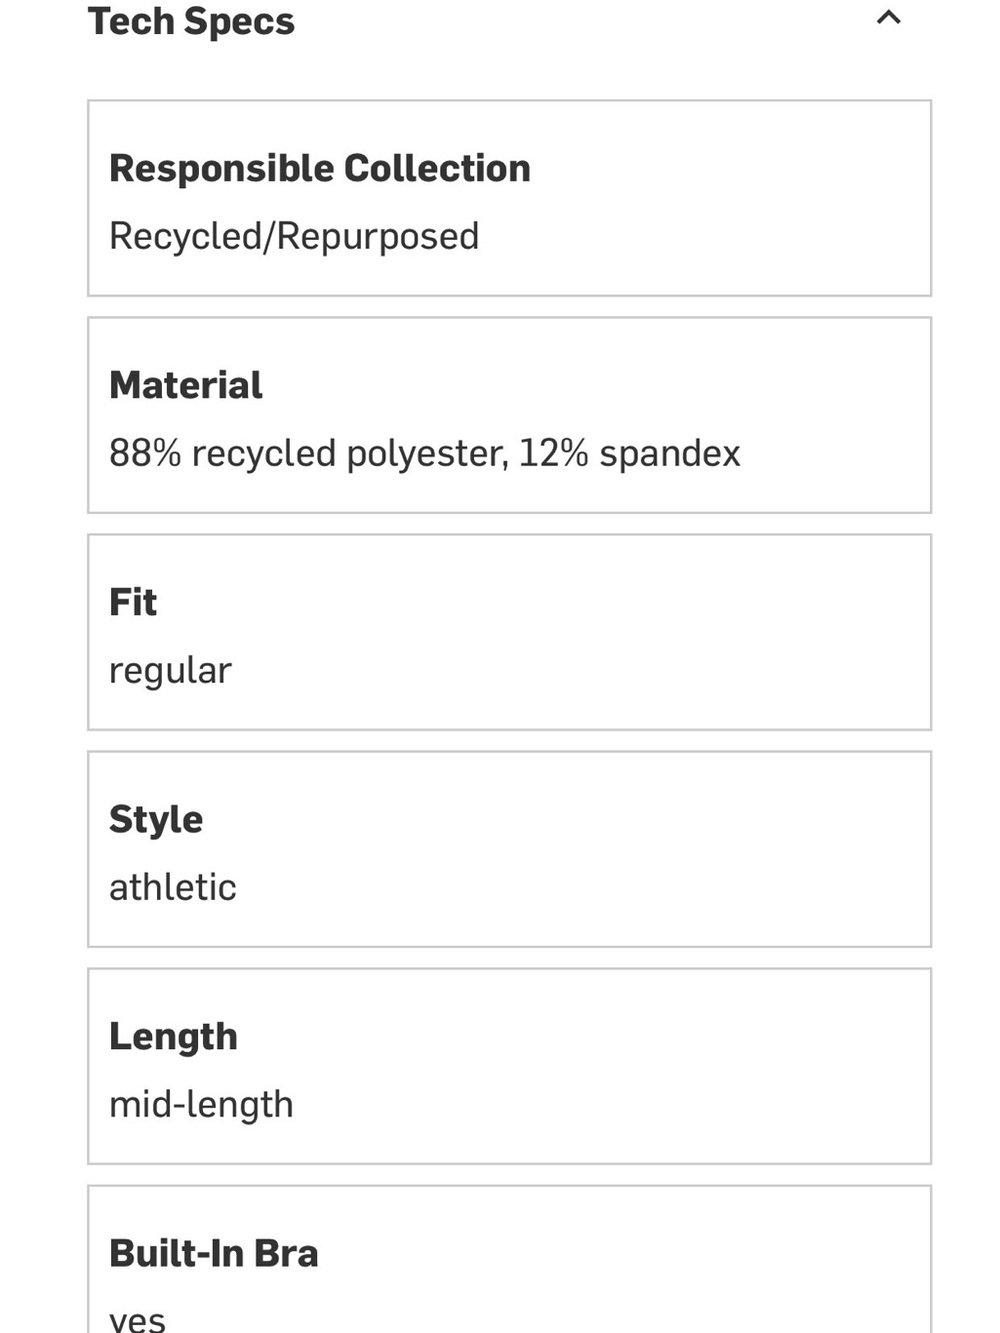Select the Length spec heading
Image resolution: width=1000 pixels, height=1333 pixels.
[173, 1037]
